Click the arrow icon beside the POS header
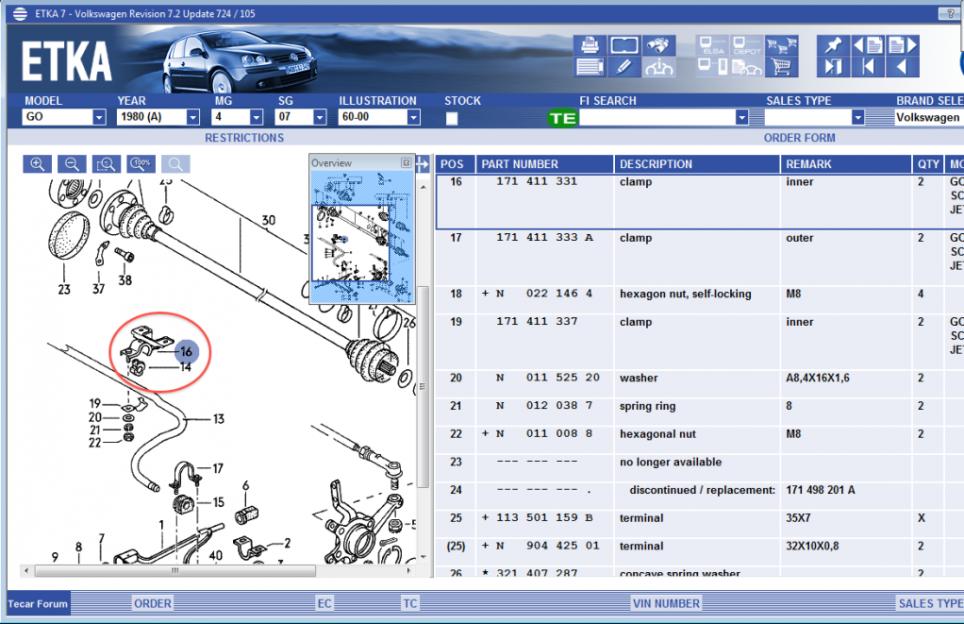This screenshot has width=964, height=624. 422,164
